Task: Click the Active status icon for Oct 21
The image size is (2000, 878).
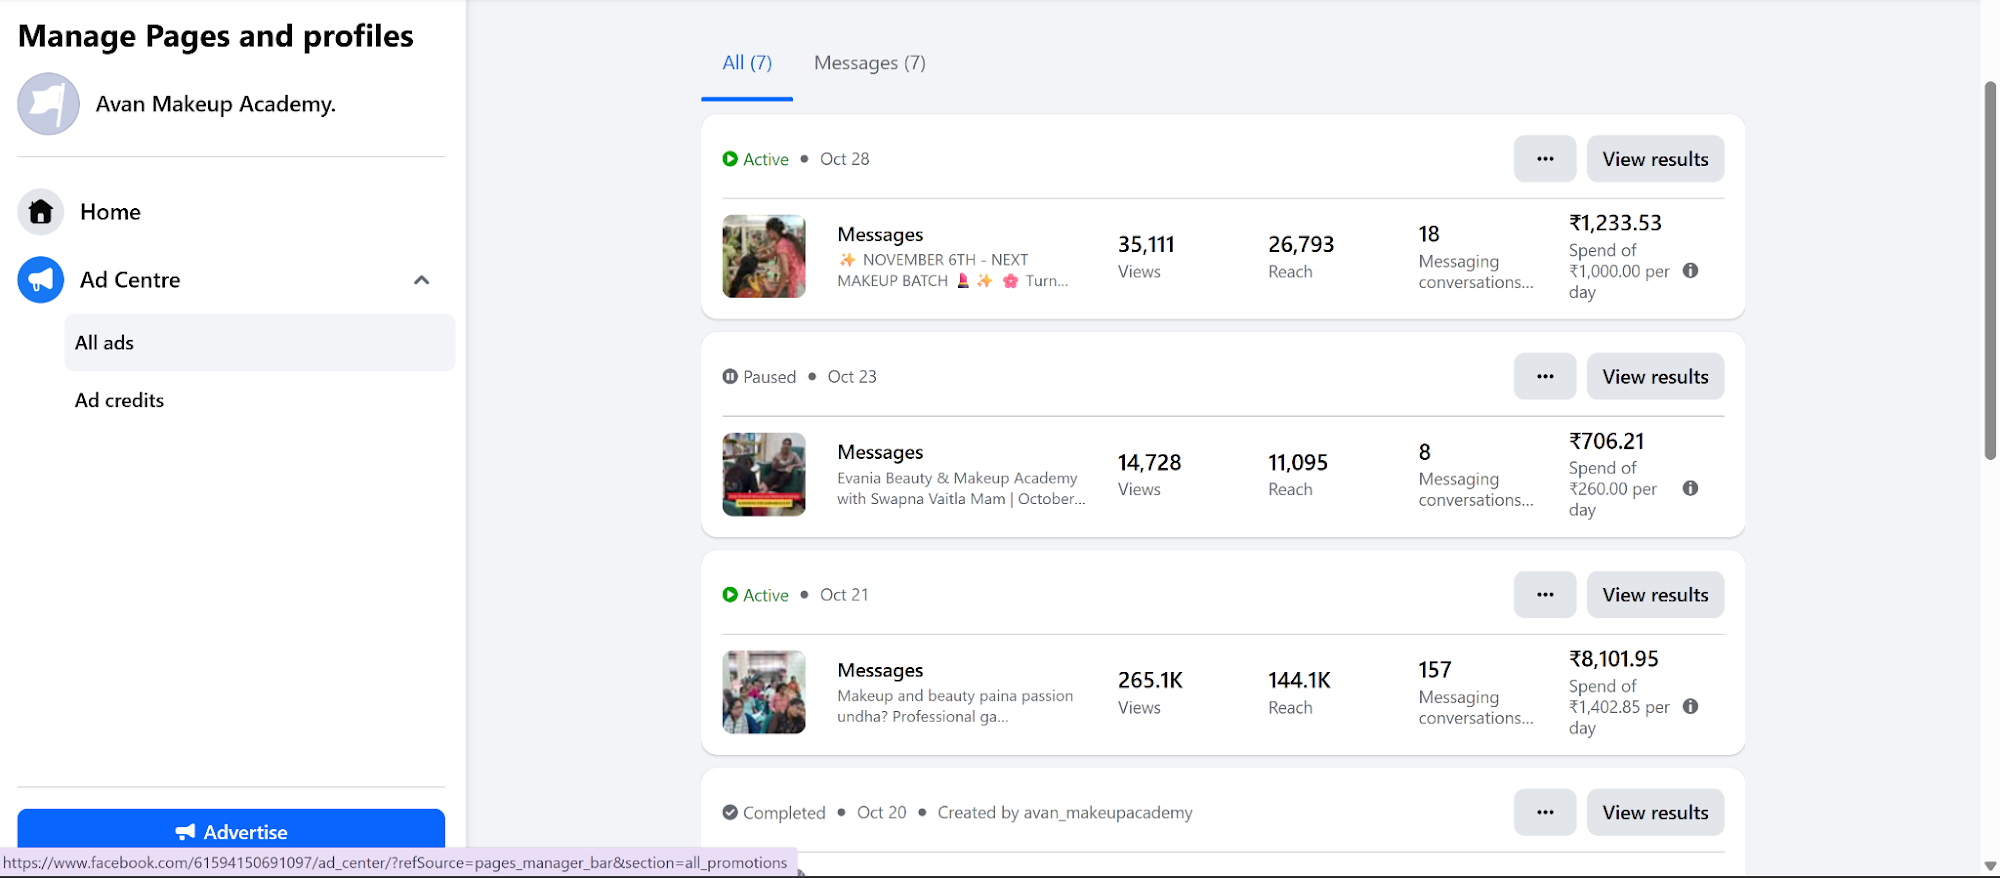Action: point(730,595)
